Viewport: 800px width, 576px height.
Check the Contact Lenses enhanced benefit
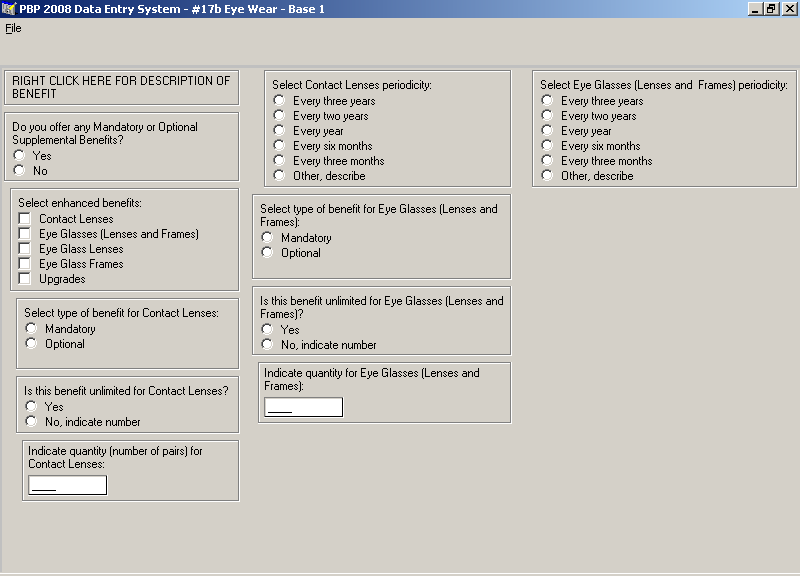pos(24,218)
